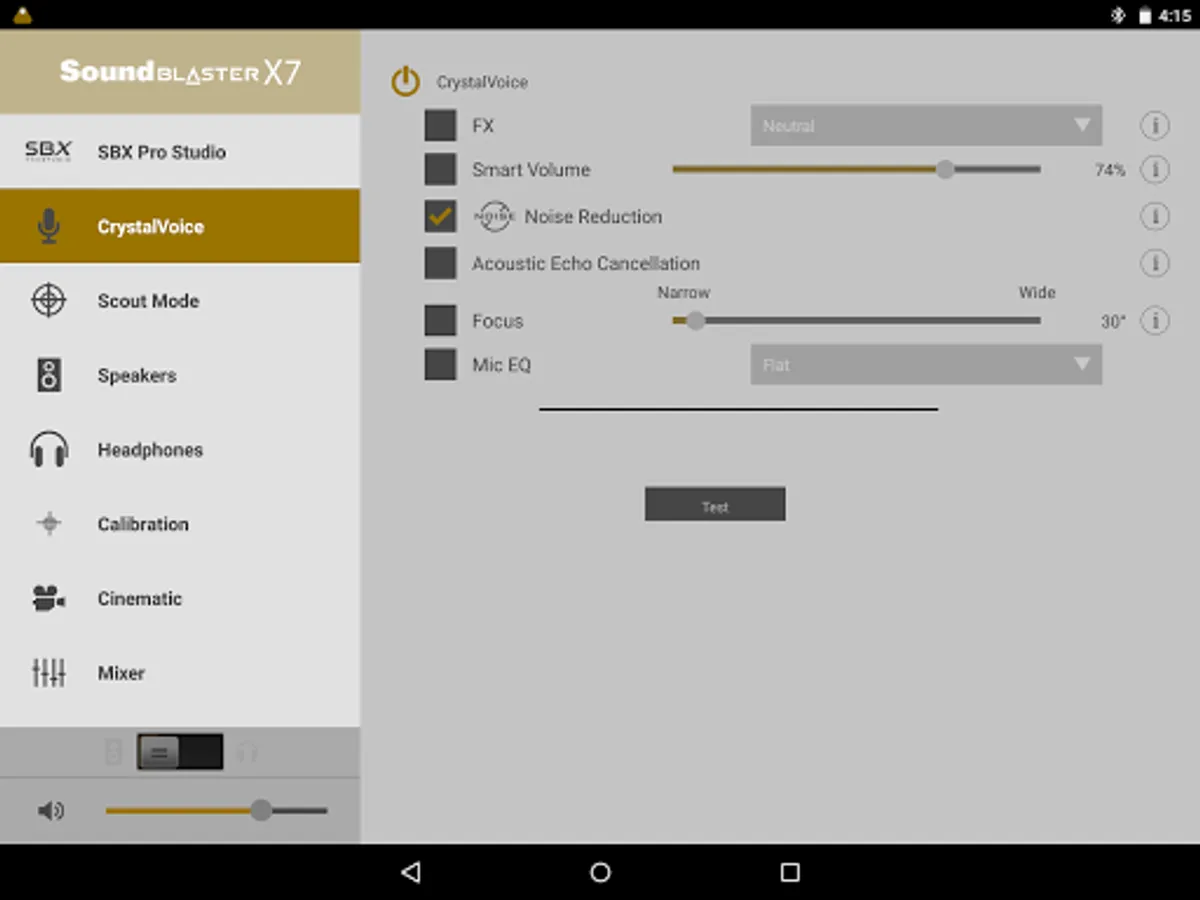Tap the Bluetooth status icon
The height and width of the screenshot is (900, 1200).
coord(1118,15)
